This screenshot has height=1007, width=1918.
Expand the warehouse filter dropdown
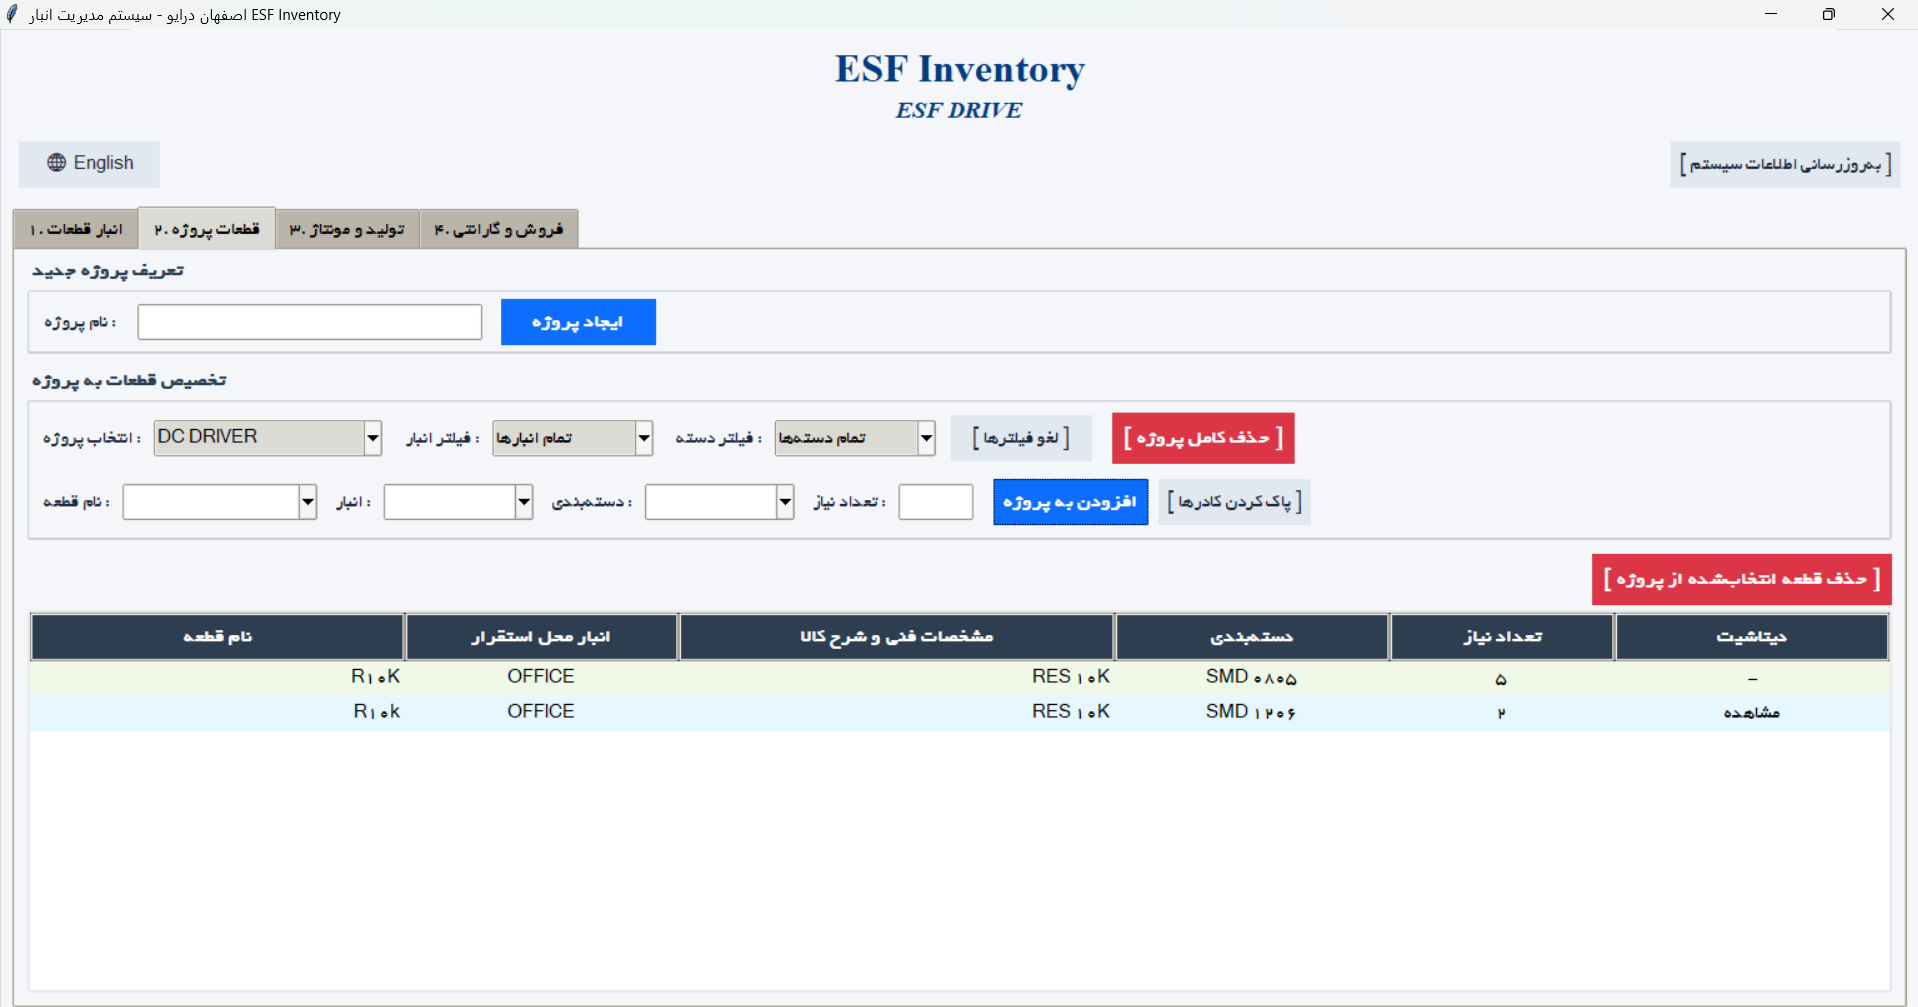click(x=572, y=438)
